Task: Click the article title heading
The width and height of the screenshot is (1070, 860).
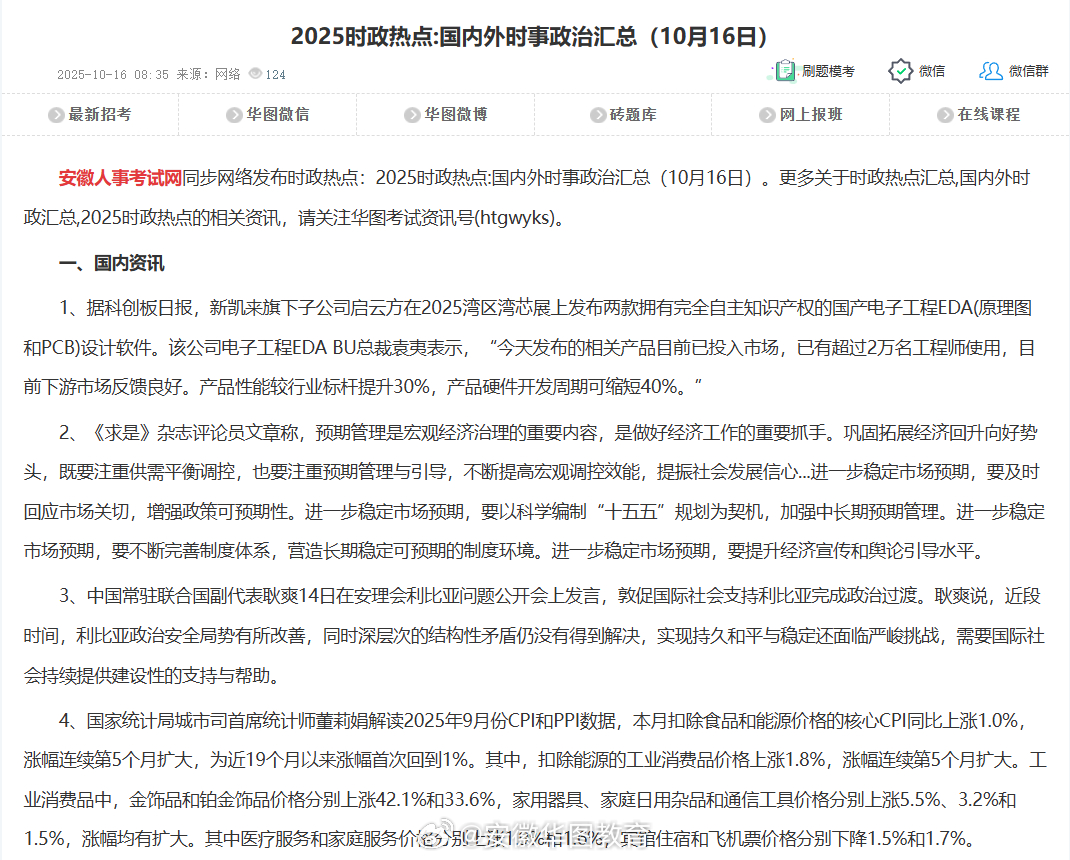Action: point(529,37)
